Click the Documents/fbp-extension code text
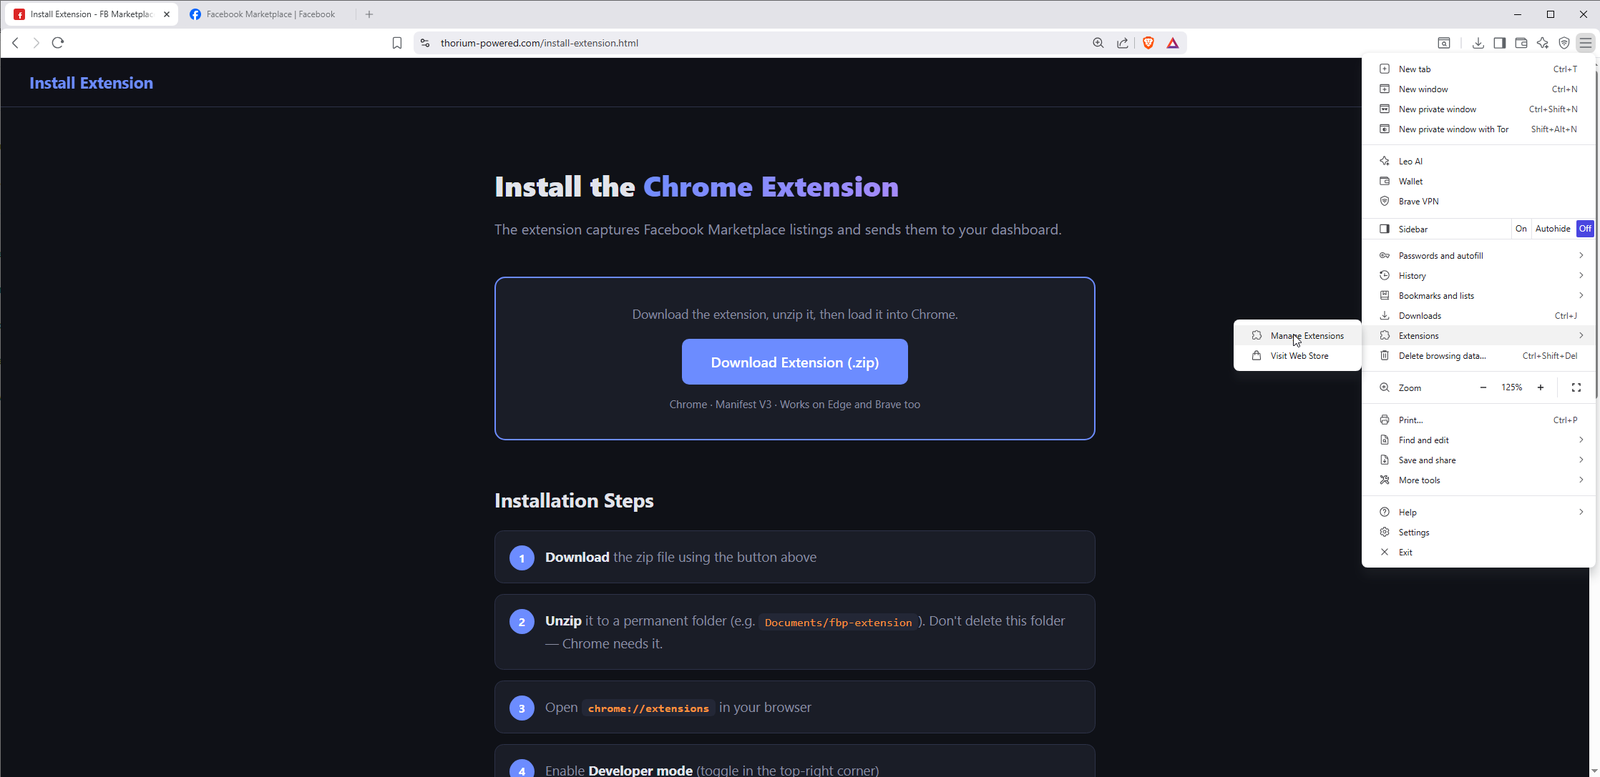1600x777 pixels. point(838,622)
